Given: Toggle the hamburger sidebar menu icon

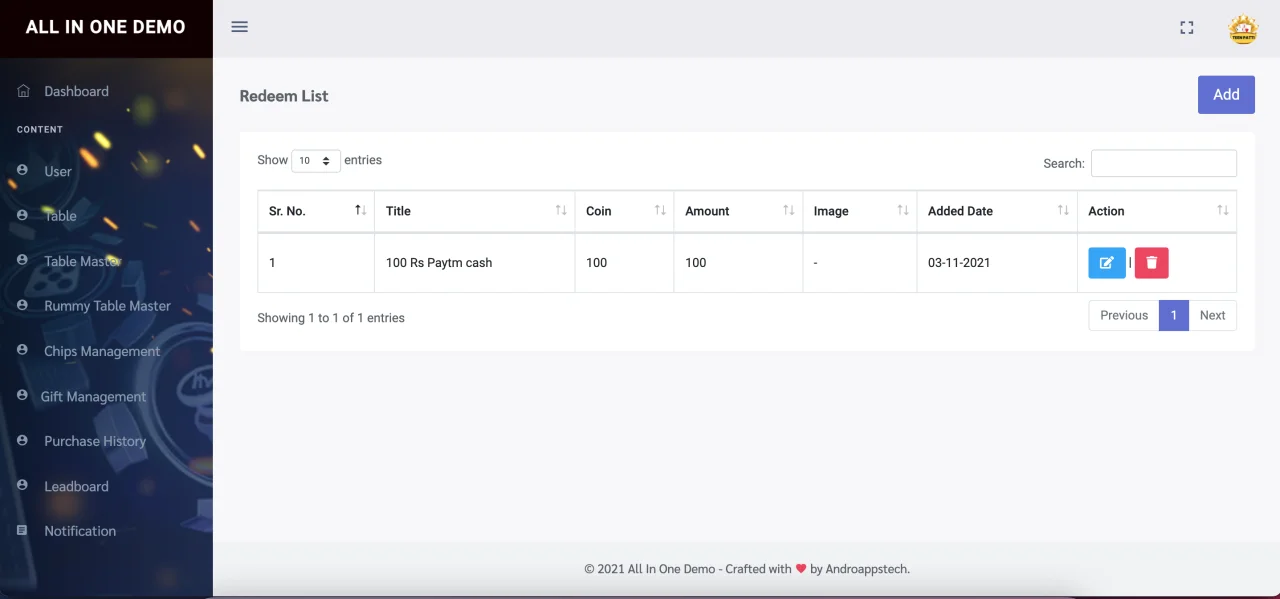Looking at the screenshot, I should point(239,27).
